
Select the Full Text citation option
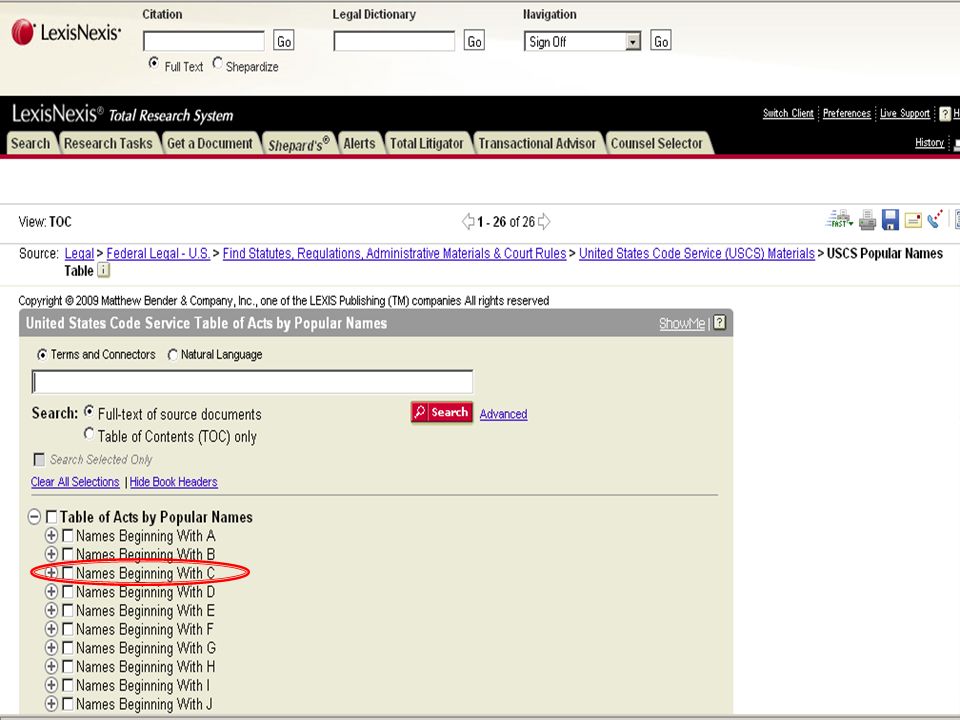[154, 63]
